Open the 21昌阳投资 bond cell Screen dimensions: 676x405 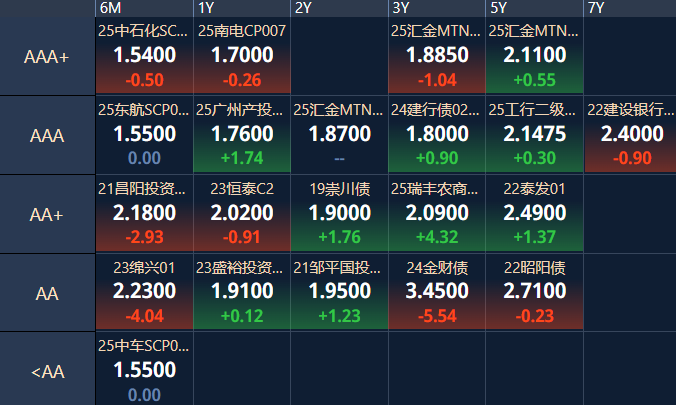[144, 213]
